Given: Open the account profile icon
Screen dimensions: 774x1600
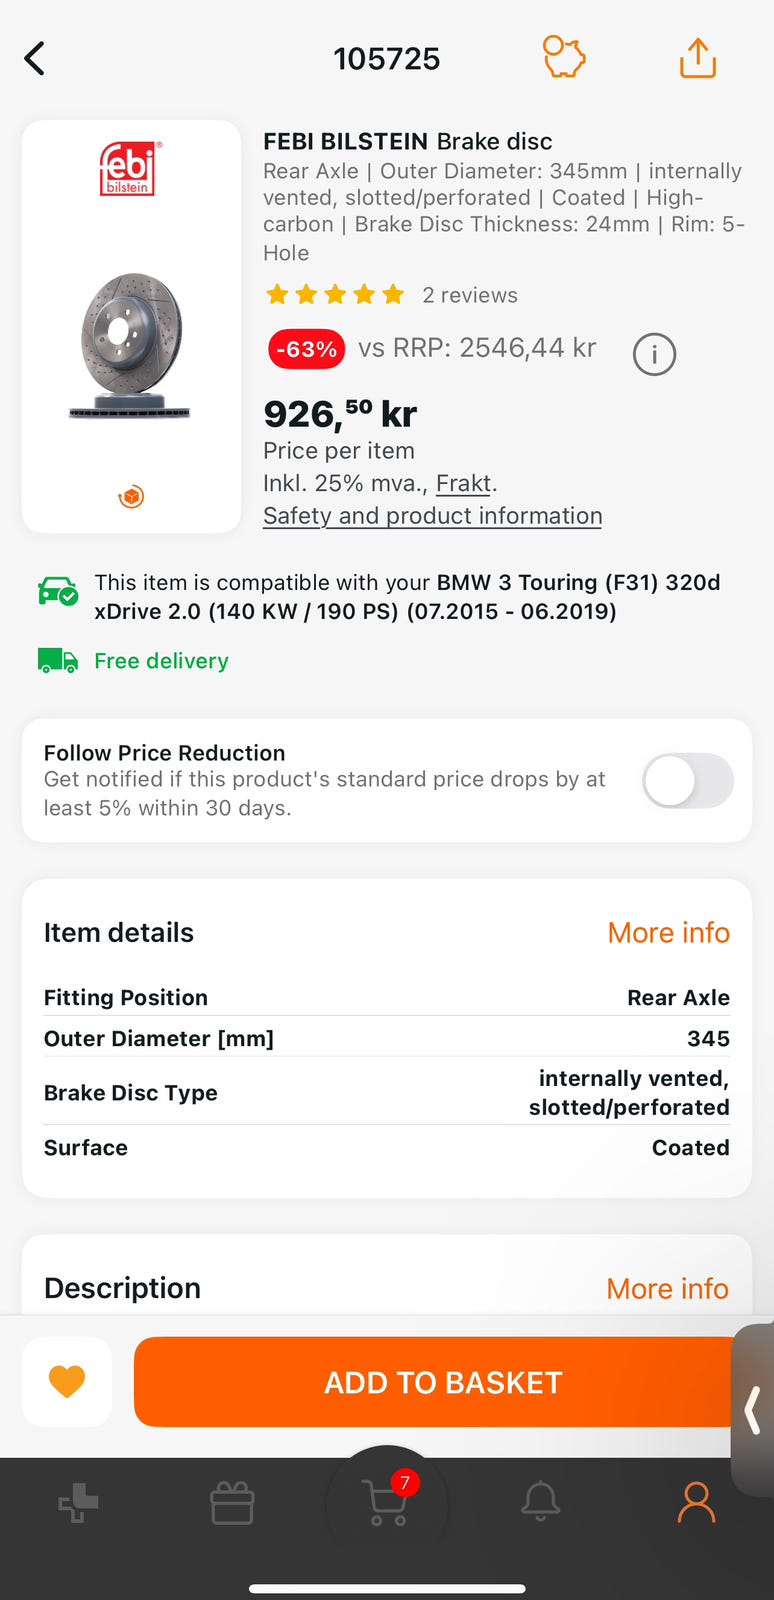Looking at the screenshot, I should pos(696,1502).
